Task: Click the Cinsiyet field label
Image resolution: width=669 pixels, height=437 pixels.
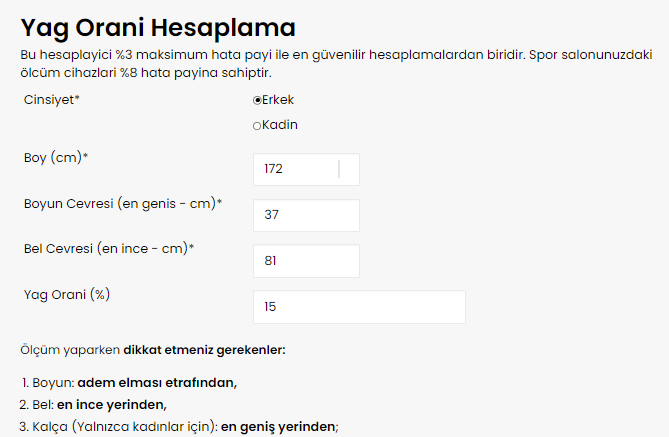Action: point(51,100)
